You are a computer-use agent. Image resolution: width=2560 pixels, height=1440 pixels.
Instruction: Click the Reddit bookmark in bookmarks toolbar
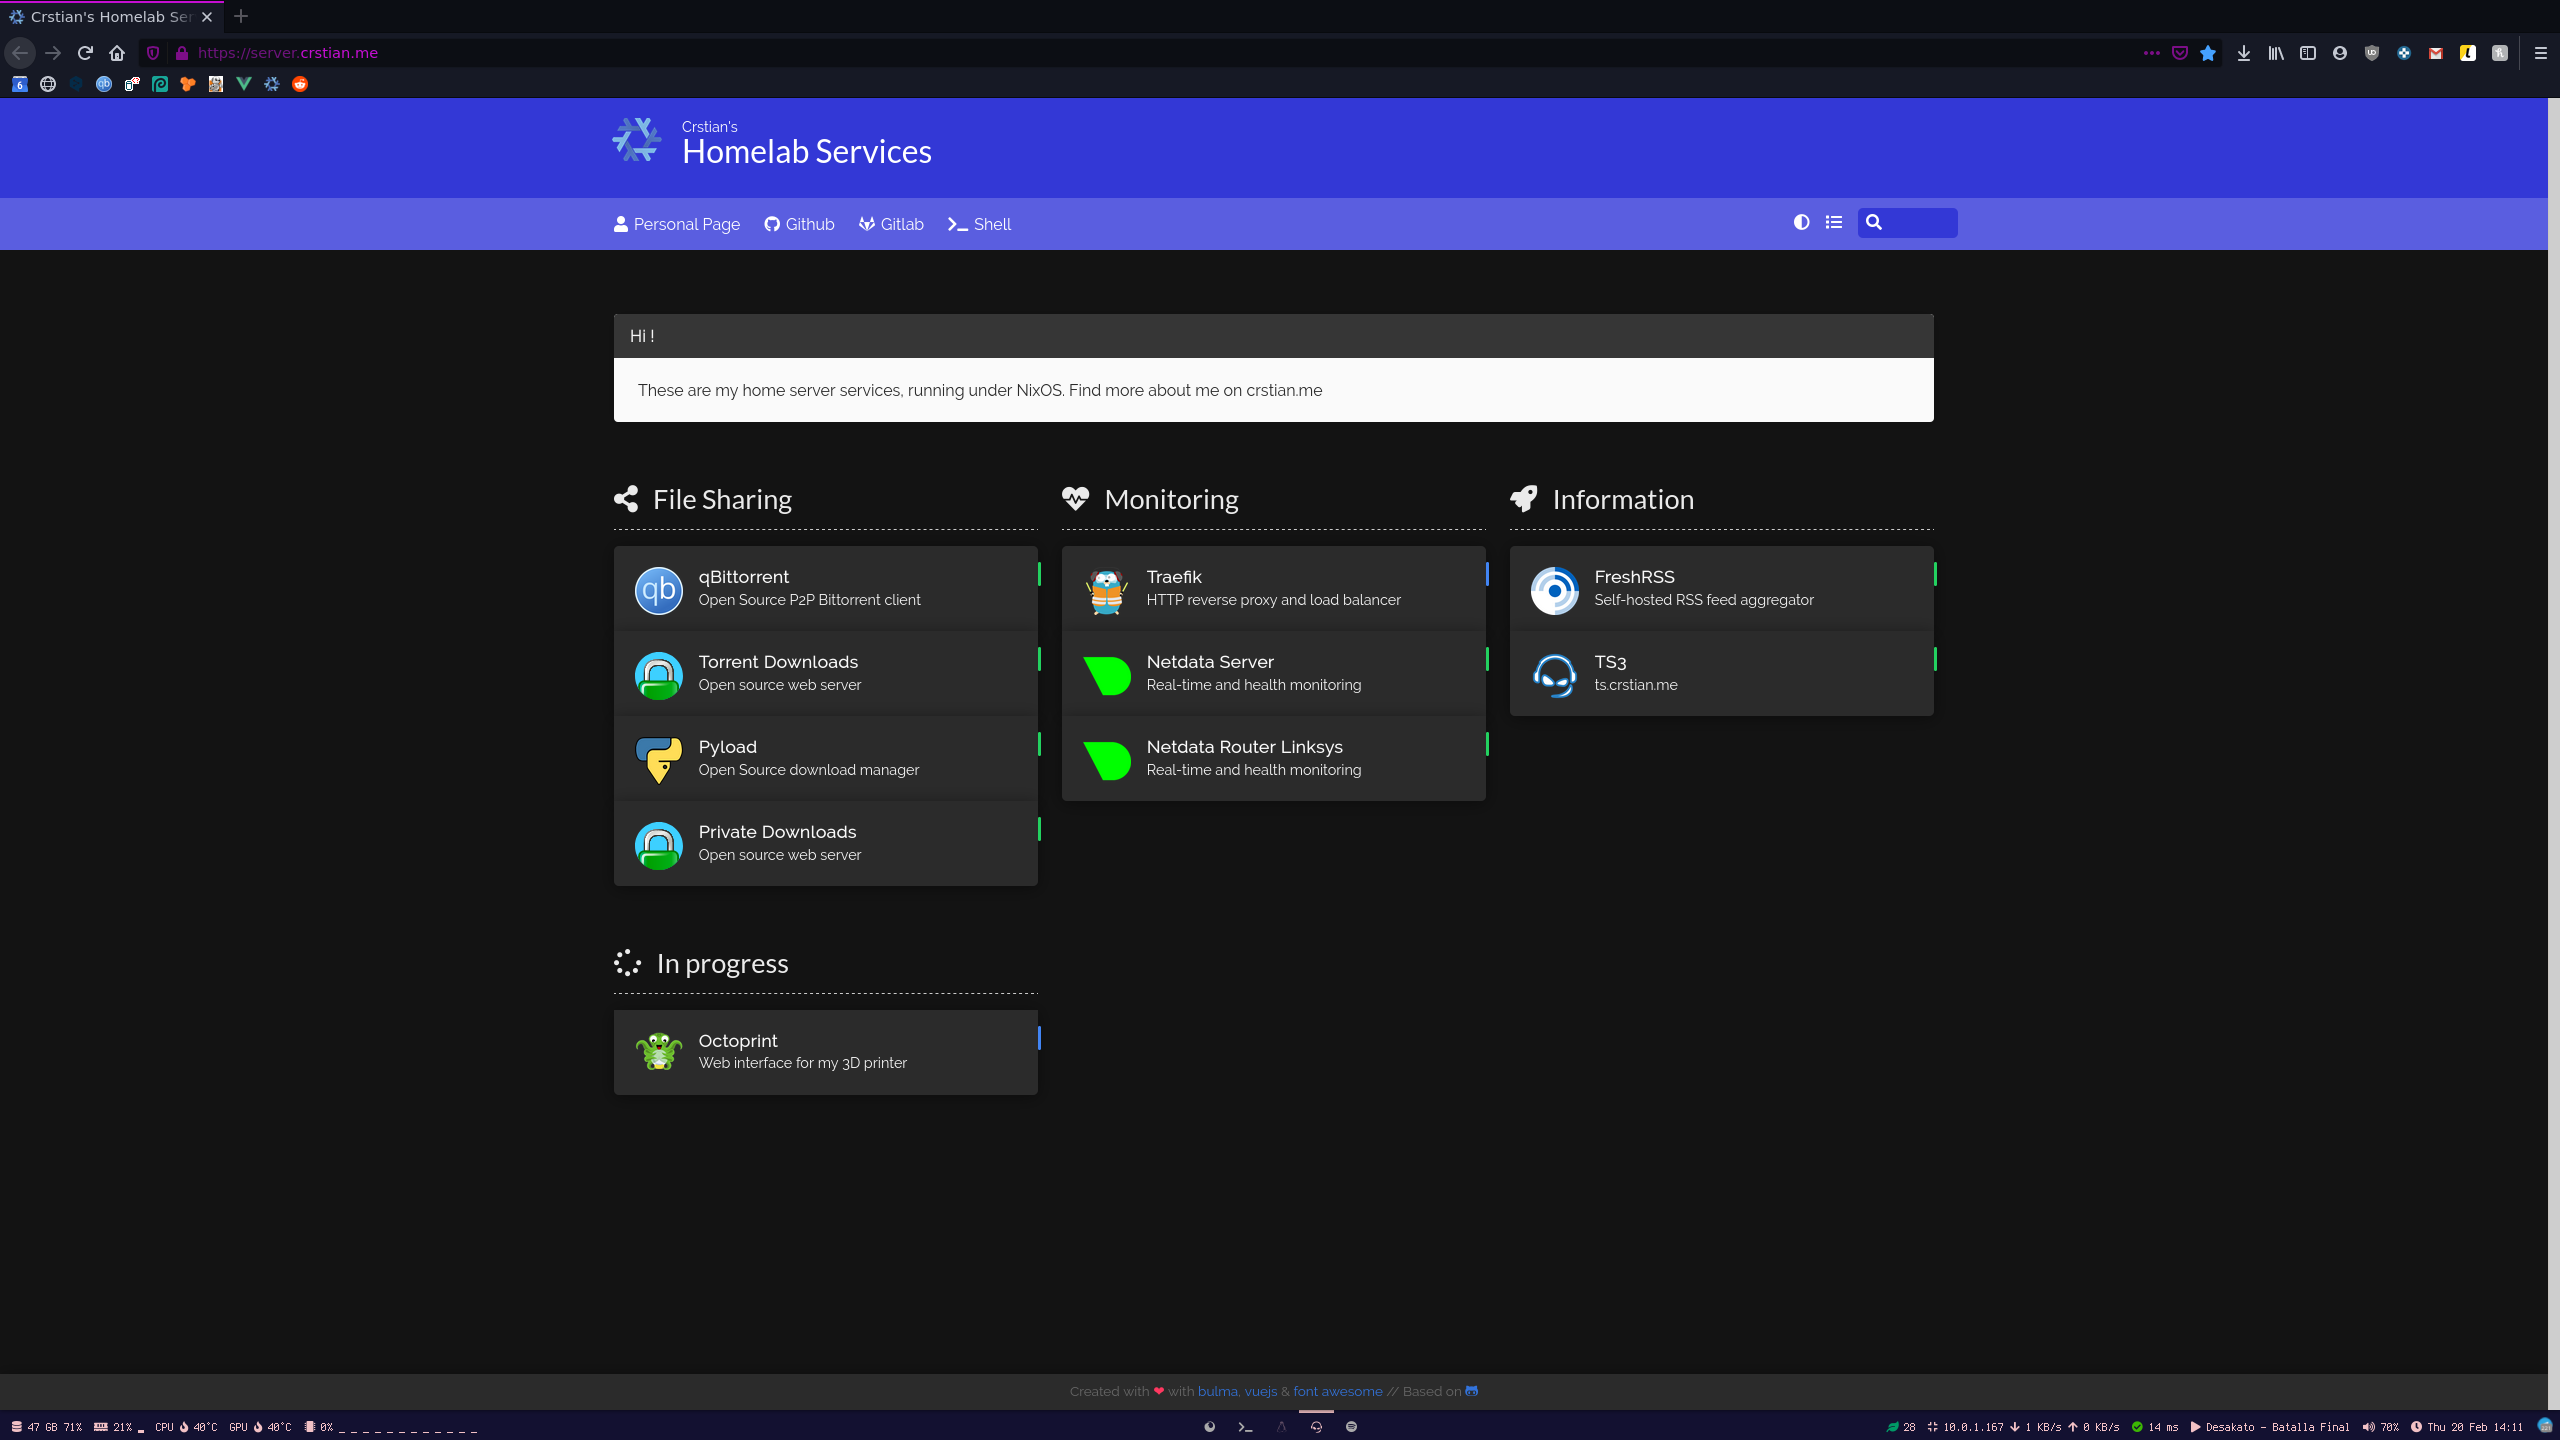(299, 84)
